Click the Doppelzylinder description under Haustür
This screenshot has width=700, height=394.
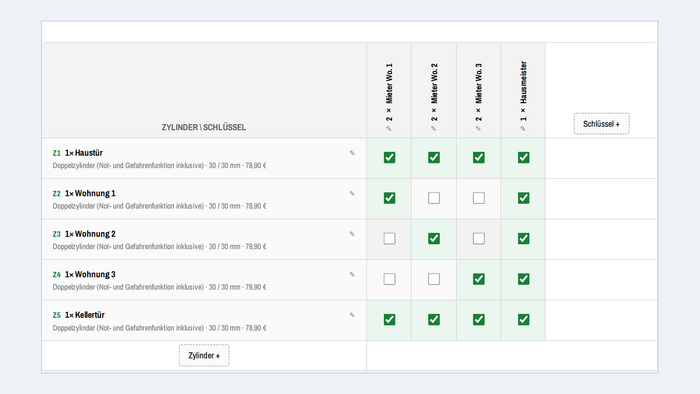pos(159,166)
